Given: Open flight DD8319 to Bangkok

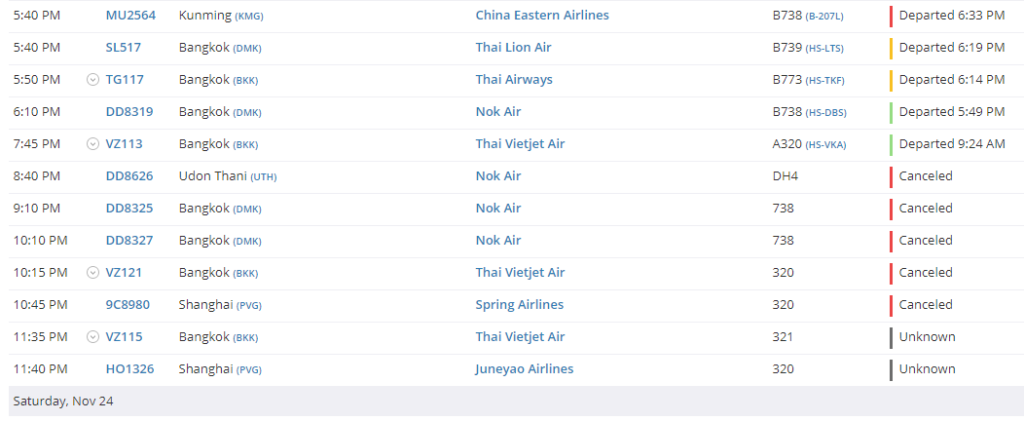Looking at the screenshot, I should pos(129,111).
